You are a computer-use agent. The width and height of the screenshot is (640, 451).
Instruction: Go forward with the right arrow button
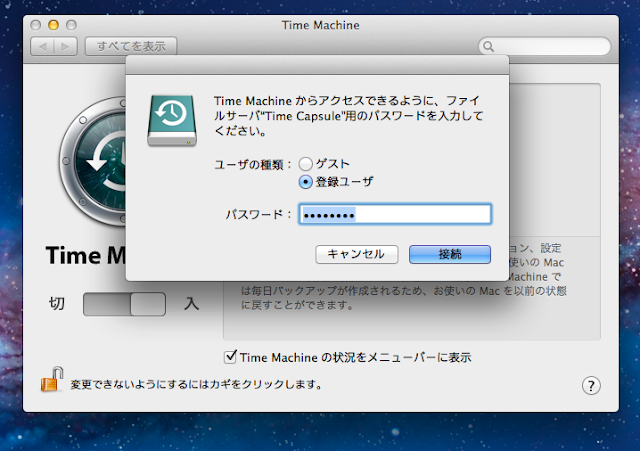(x=65, y=46)
